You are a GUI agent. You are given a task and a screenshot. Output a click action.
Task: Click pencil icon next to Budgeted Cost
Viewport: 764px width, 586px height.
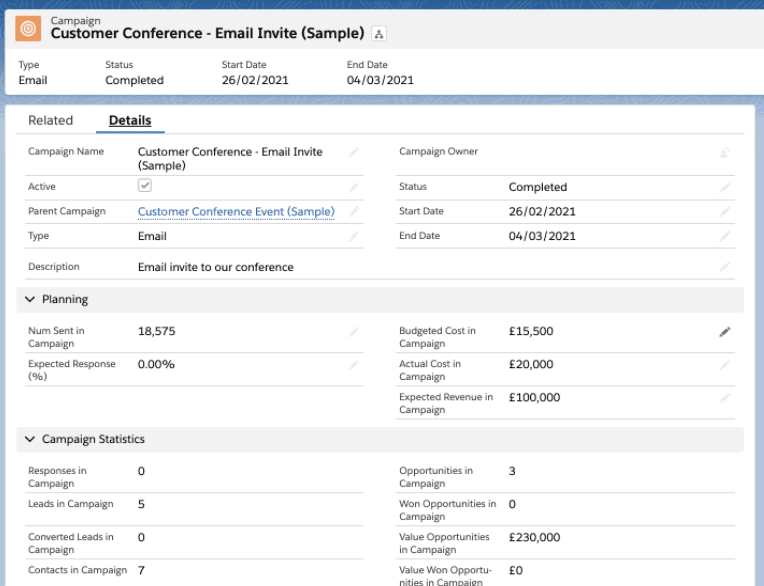click(x=725, y=332)
